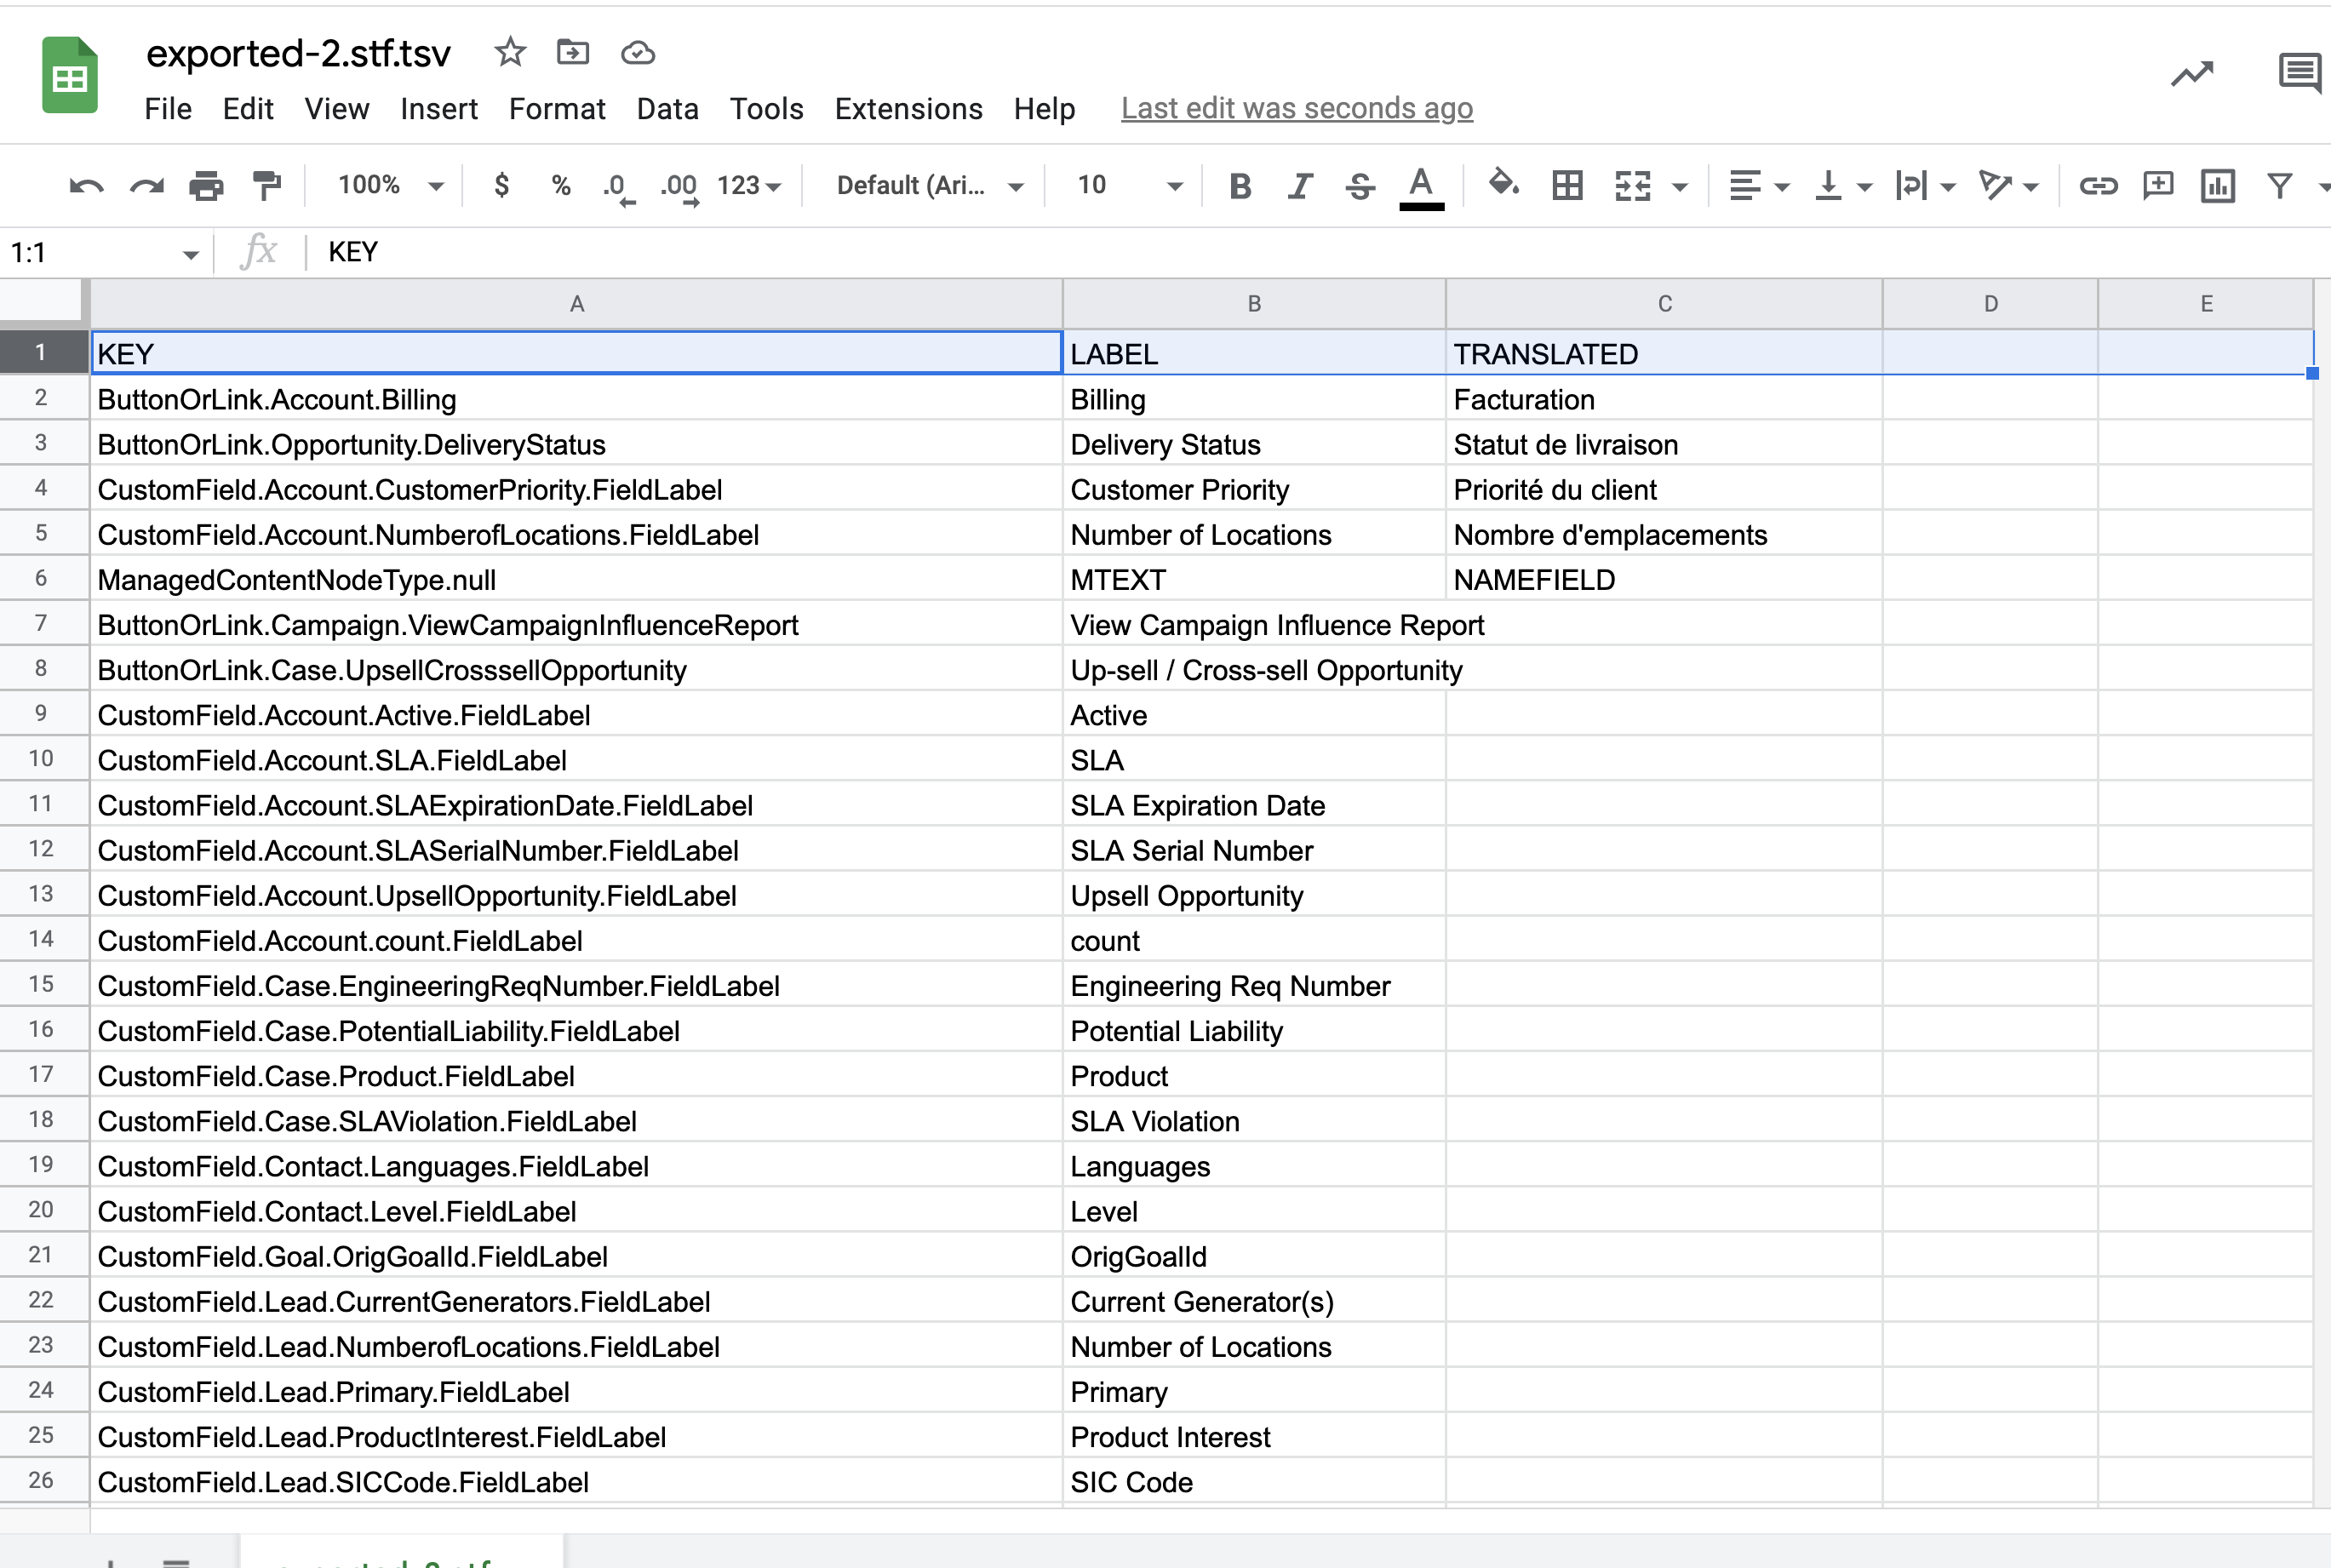
Task: Select the column C header
Action: click(x=1664, y=304)
